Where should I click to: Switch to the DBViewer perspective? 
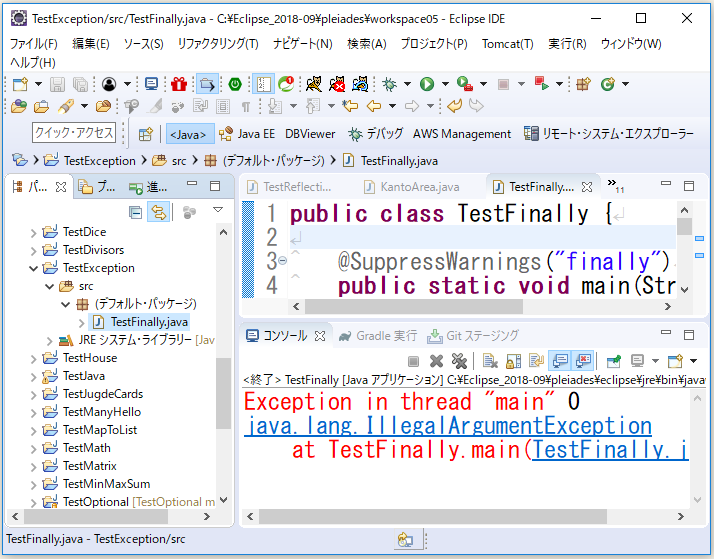coord(310,134)
